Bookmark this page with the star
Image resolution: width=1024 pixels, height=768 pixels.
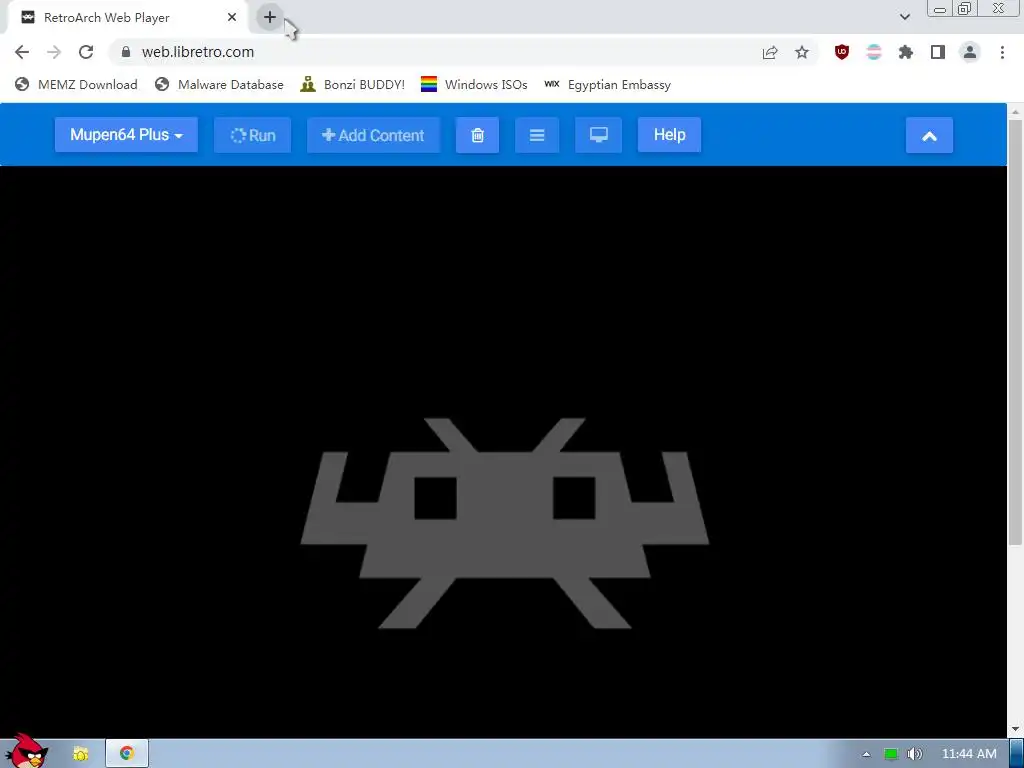coord(802,53)
